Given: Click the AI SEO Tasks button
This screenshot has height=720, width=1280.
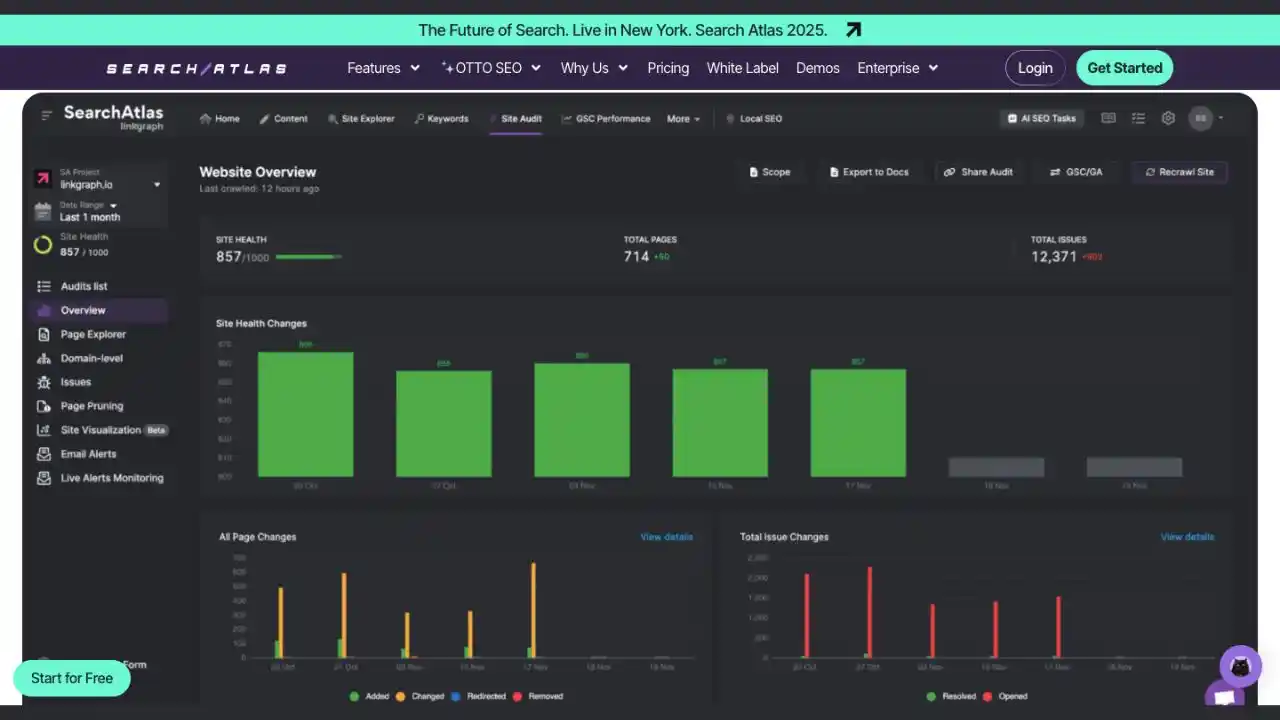Looking at the screenshot, I should click(1042, 118).
